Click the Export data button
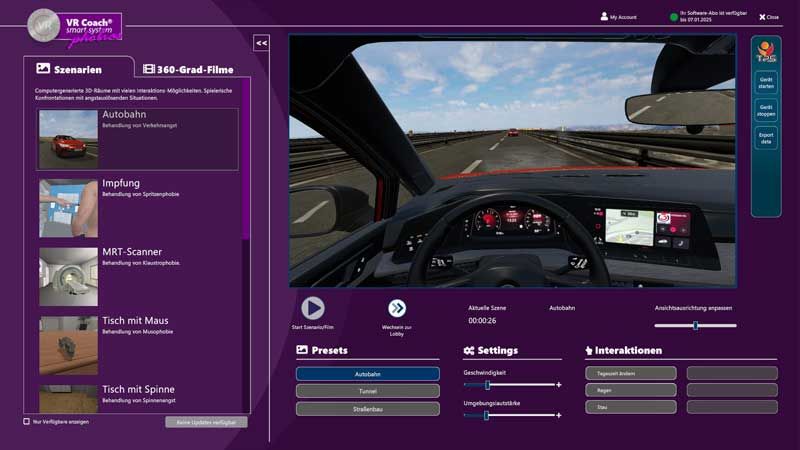 coord(766,138)
